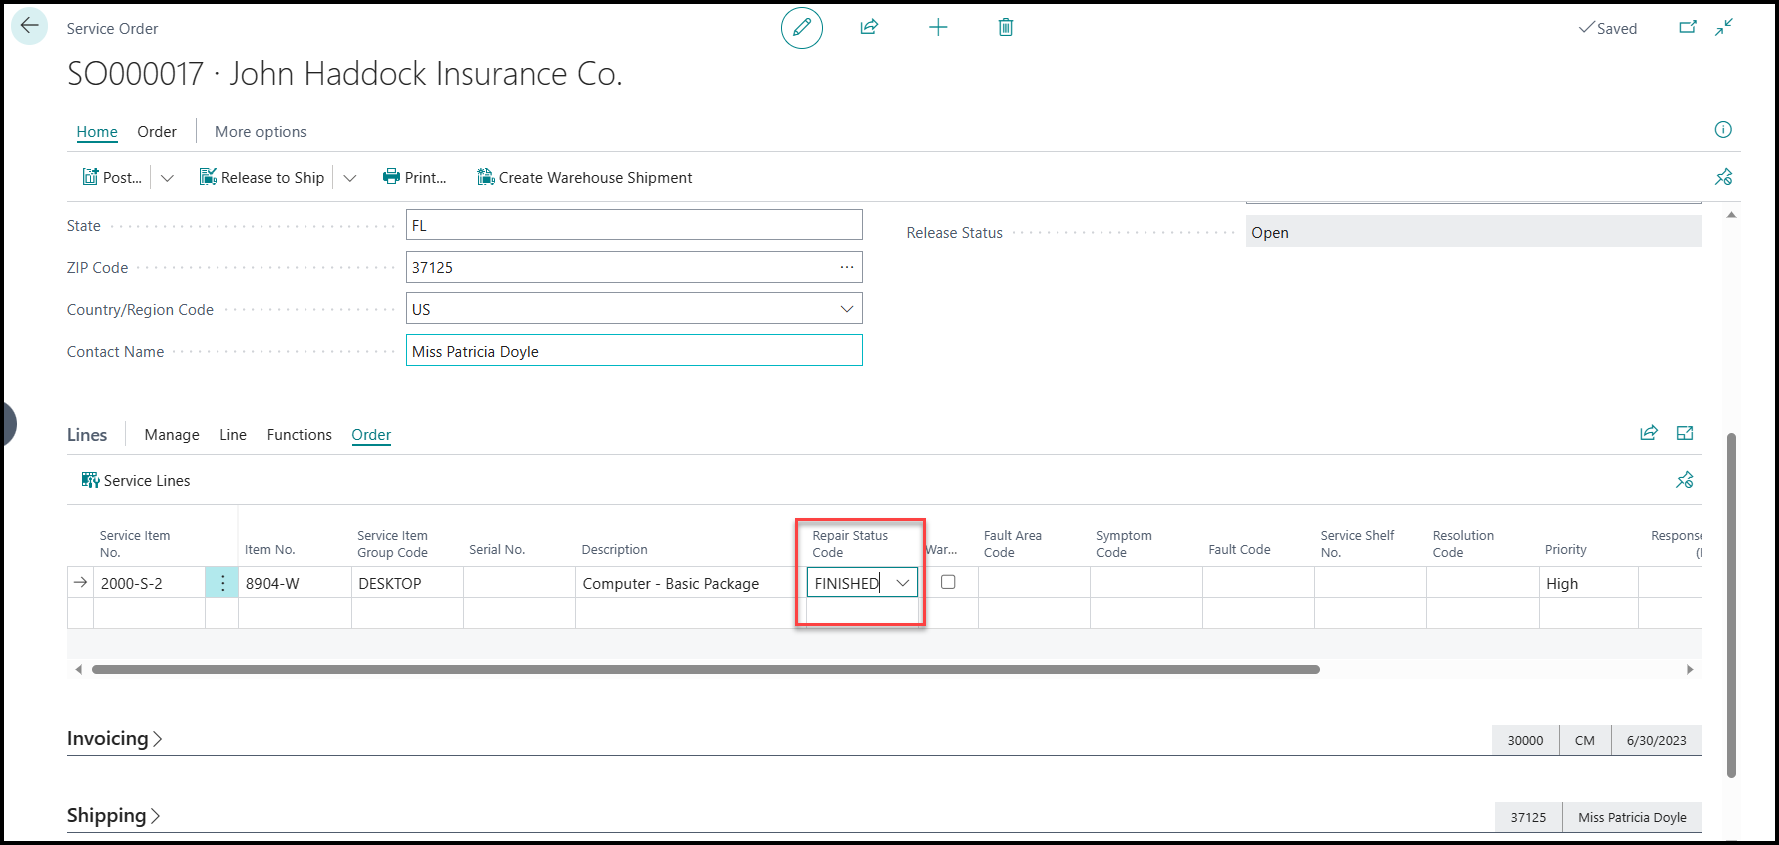Share the Lines section
Viewport: 1779px width, 845px height.
tap(1649, 433)
